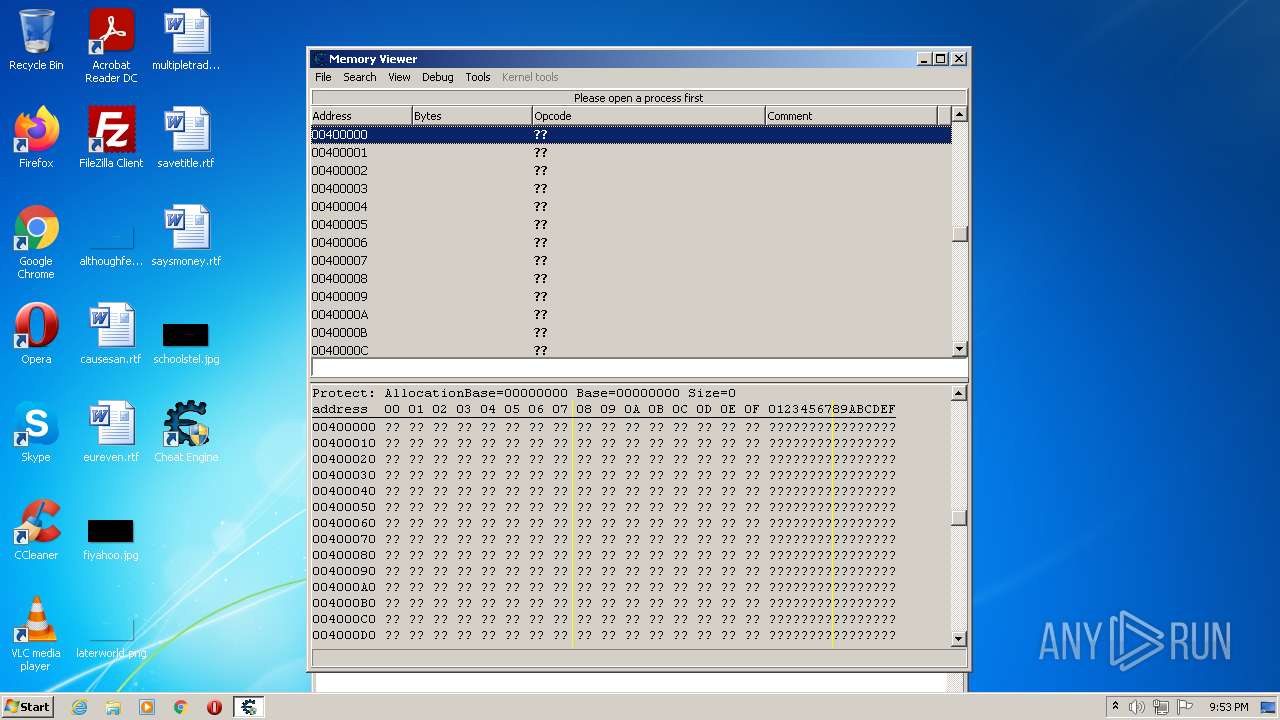Screen dimensions: 1280x720
Task: Click 'Please open a process first' banner
Action: click(x=638, y=98)
